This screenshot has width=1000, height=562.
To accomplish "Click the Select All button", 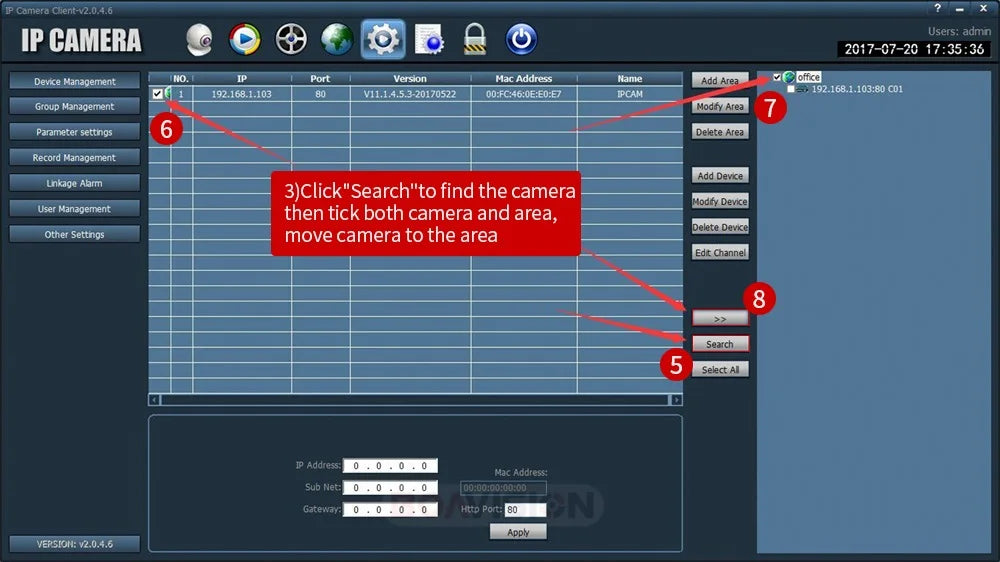I will coord(720,369).
